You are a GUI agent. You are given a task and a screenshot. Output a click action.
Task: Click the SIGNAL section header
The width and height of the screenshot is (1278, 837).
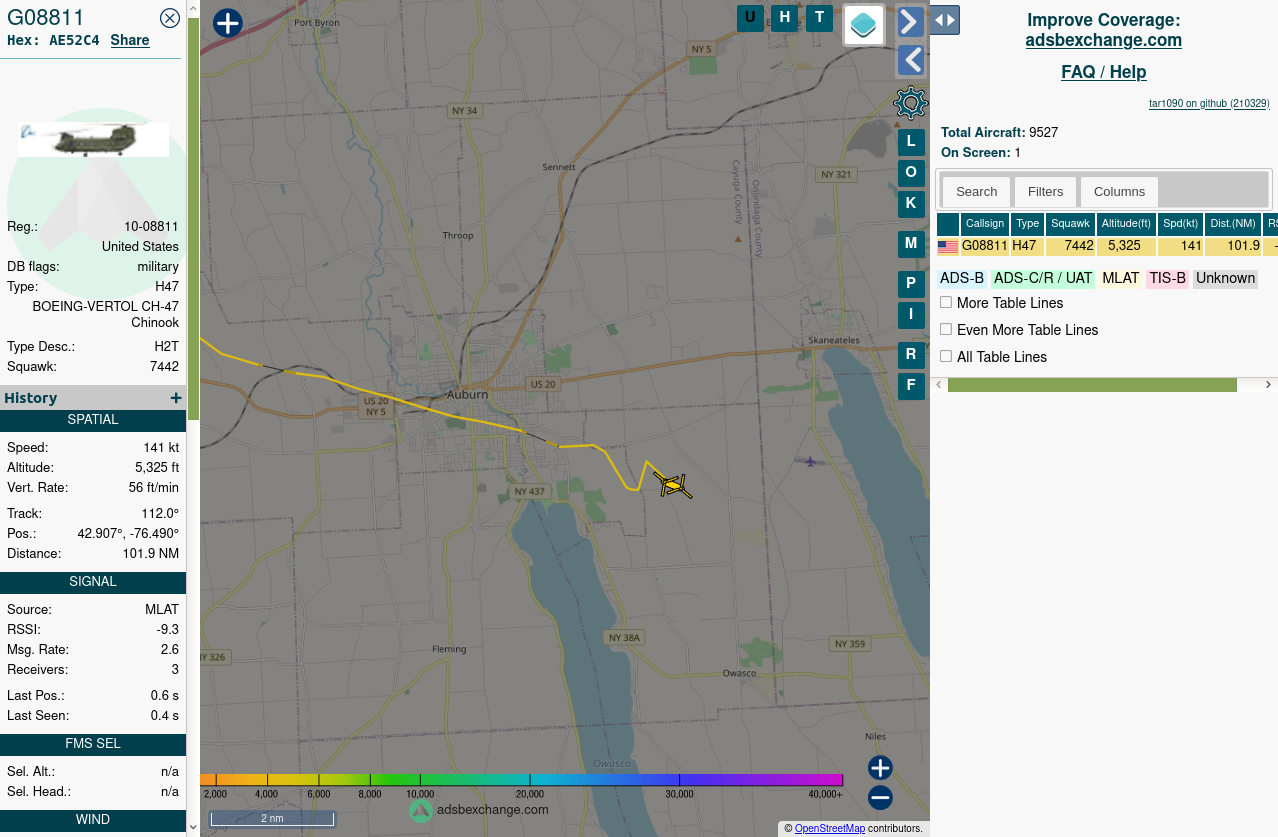coord(93,582)
